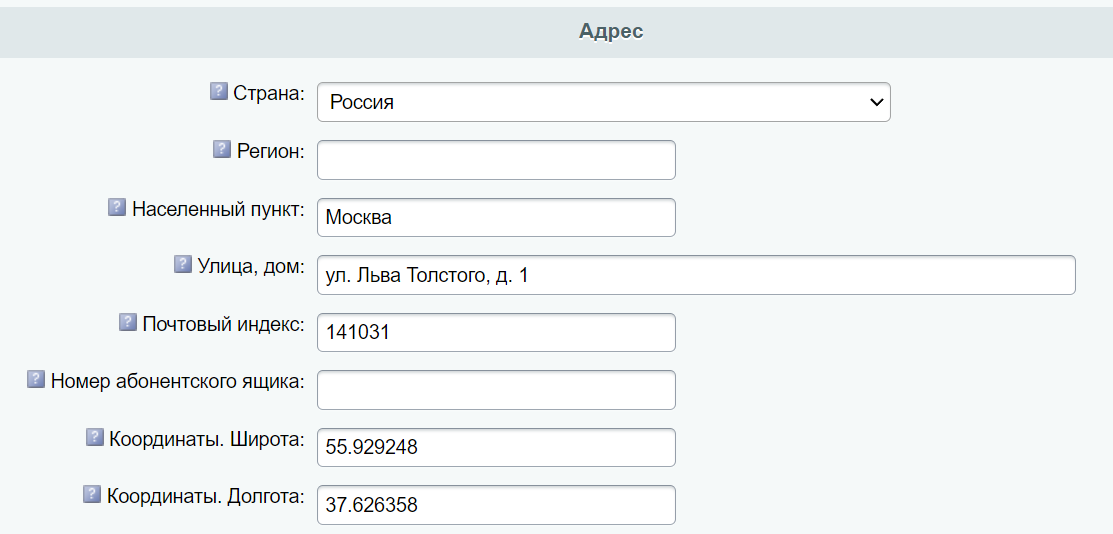This screenshot has height=534, width=1113.
Task: Show help for Почтовый индекс field
Action: tap(128, 322)
